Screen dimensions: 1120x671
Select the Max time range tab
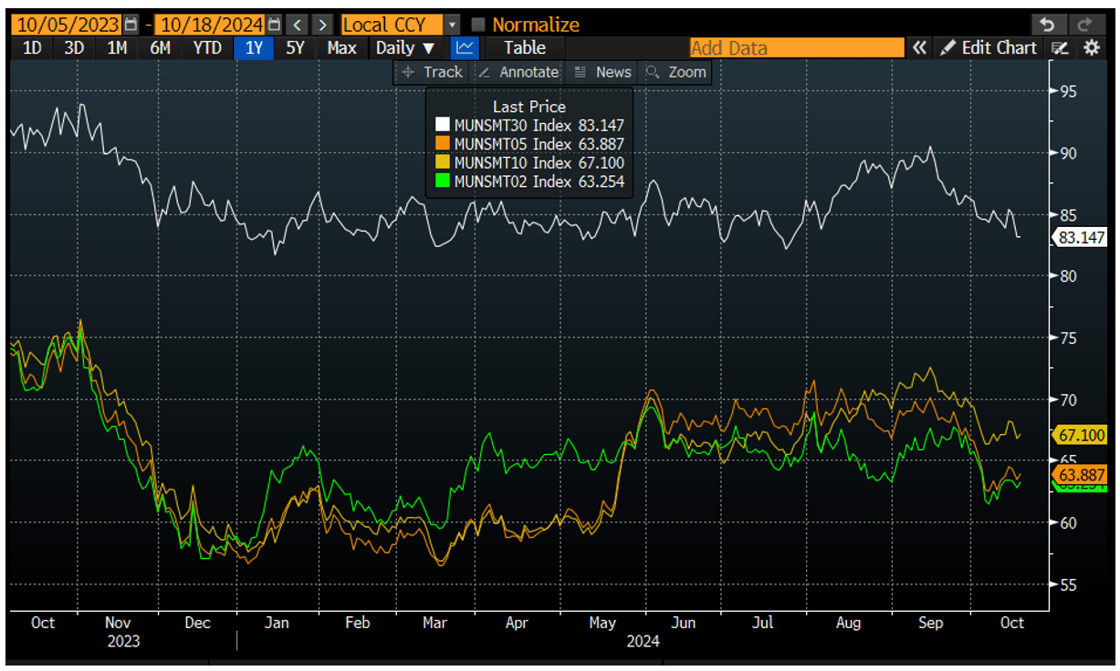(x=342, y=47)
